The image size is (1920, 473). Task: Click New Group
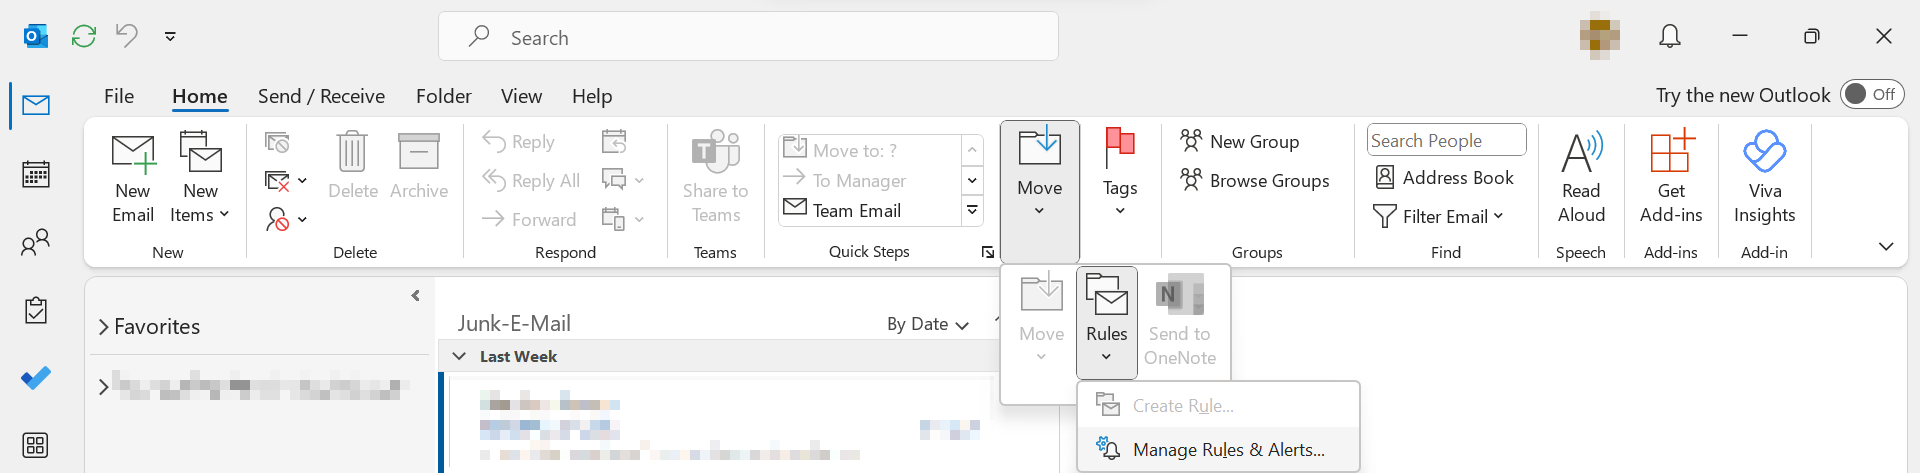tap(1240, 142)
